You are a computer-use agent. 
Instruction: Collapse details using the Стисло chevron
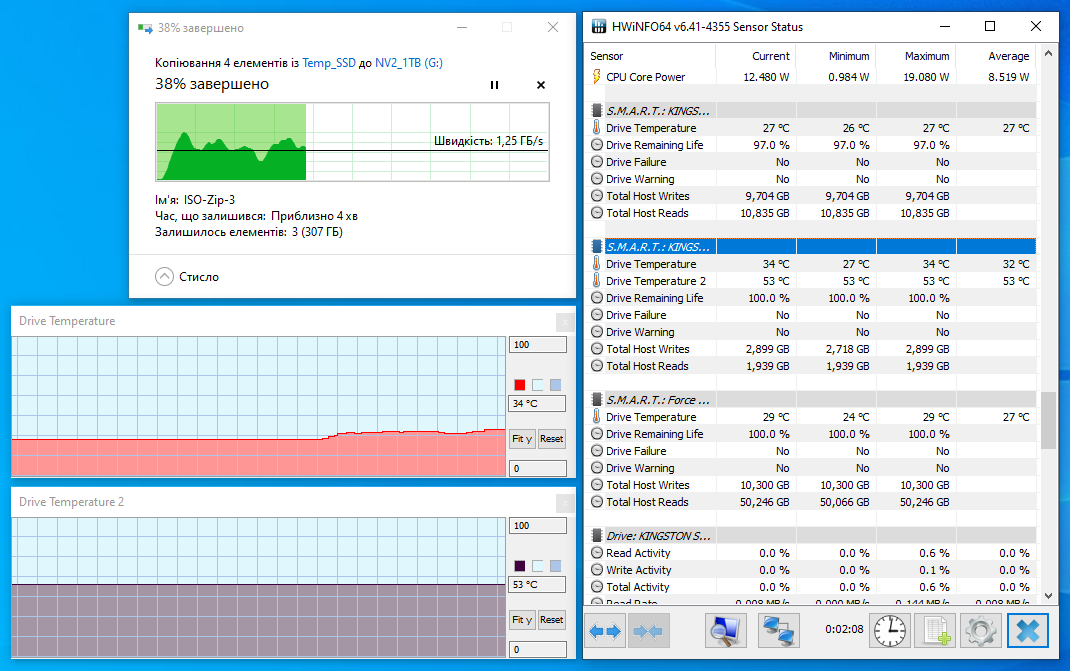(x=164, y=277)
